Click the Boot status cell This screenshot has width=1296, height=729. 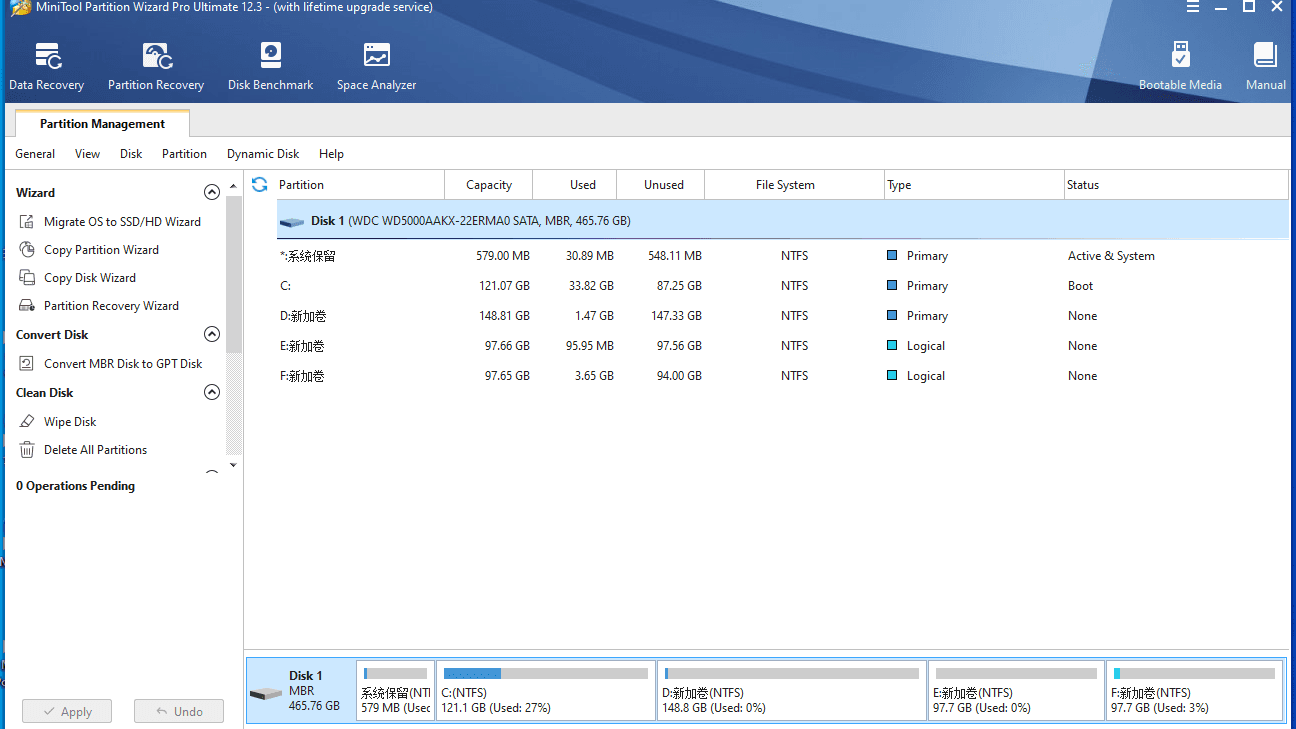pos(1080,286)
